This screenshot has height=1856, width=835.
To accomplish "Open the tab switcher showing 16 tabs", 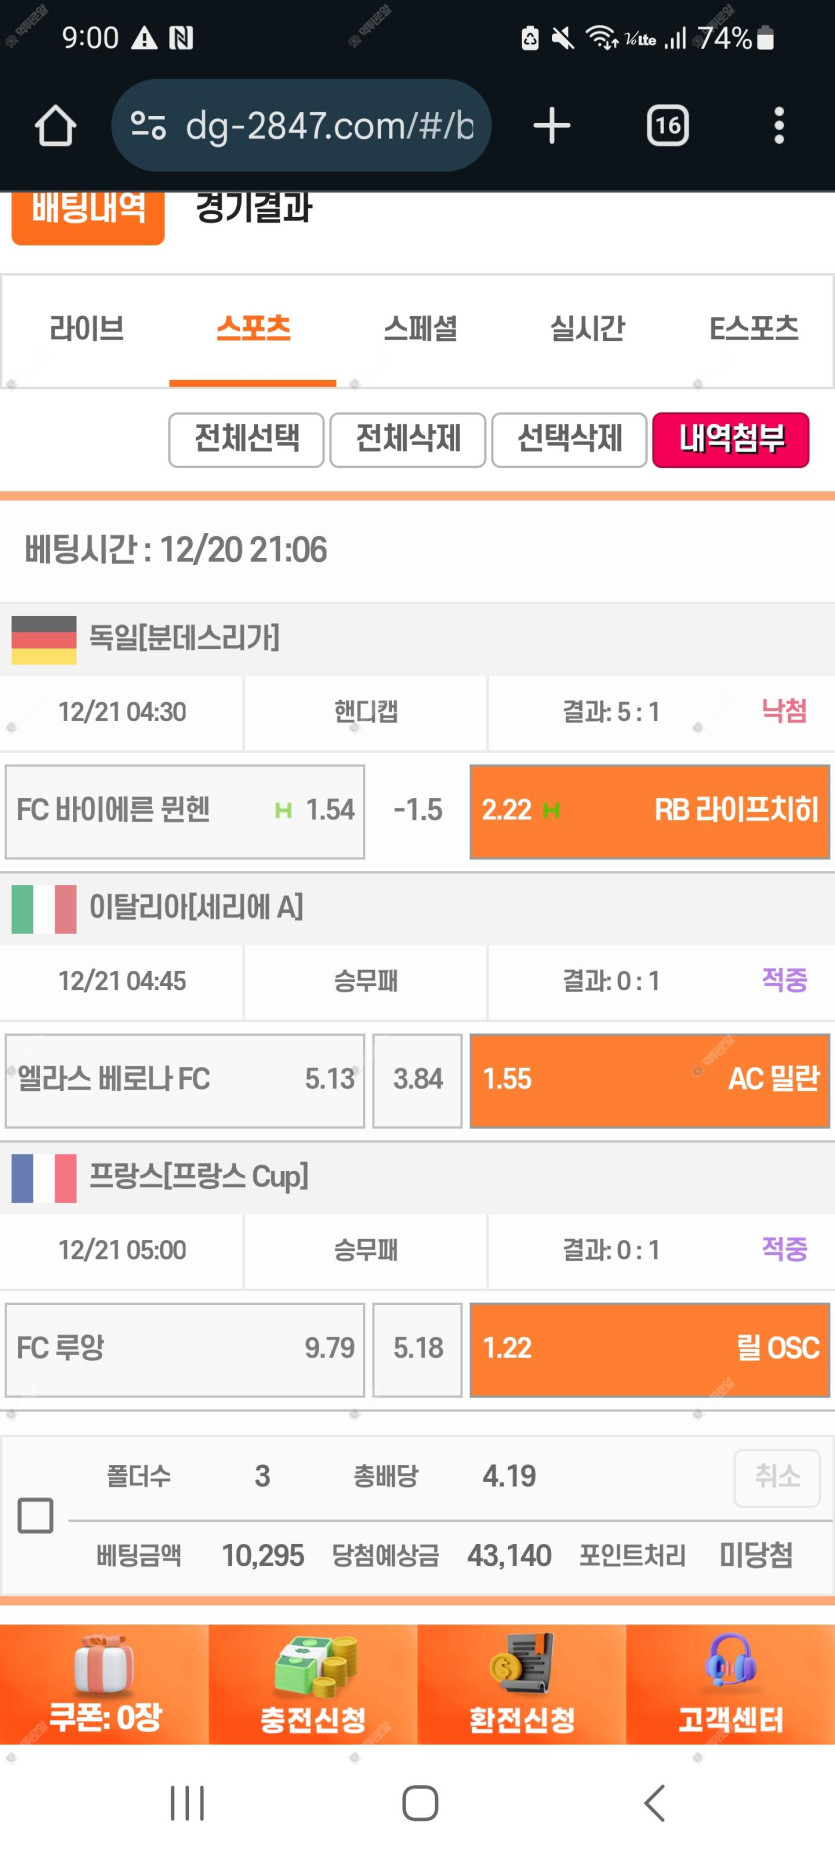I will click(x=667, y=126).
